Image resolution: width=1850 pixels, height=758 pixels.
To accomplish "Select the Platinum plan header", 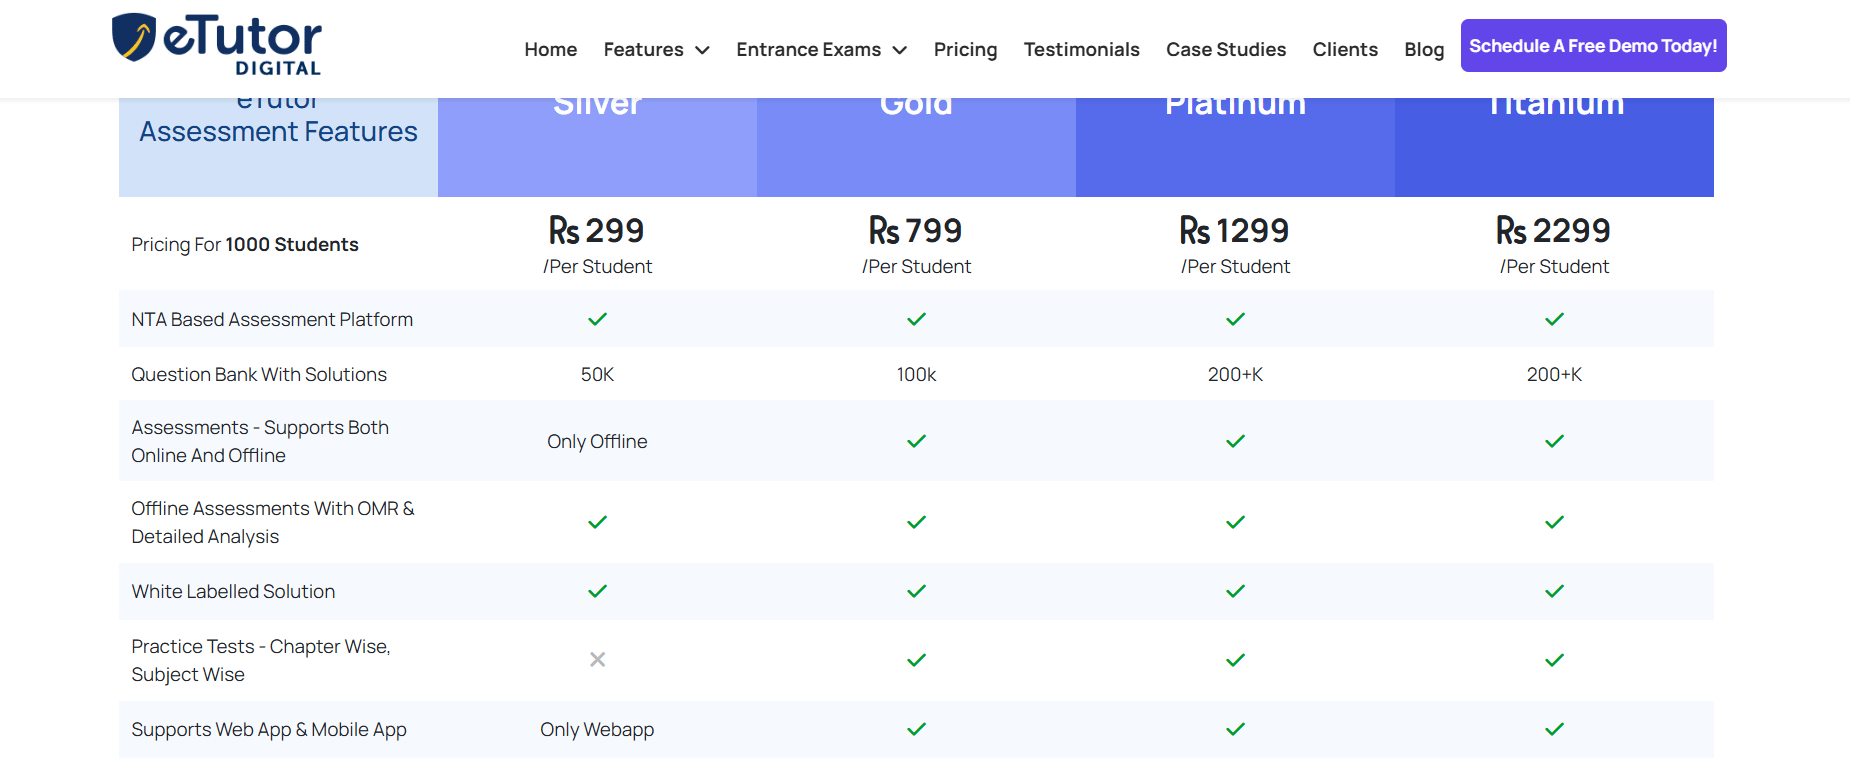I will pos(1235,140).
